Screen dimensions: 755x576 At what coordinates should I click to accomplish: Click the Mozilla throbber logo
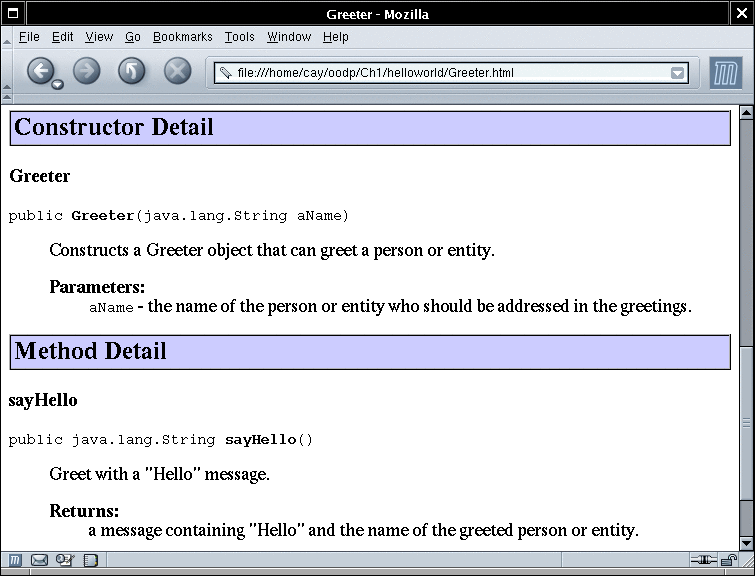[x=726, y=73]
